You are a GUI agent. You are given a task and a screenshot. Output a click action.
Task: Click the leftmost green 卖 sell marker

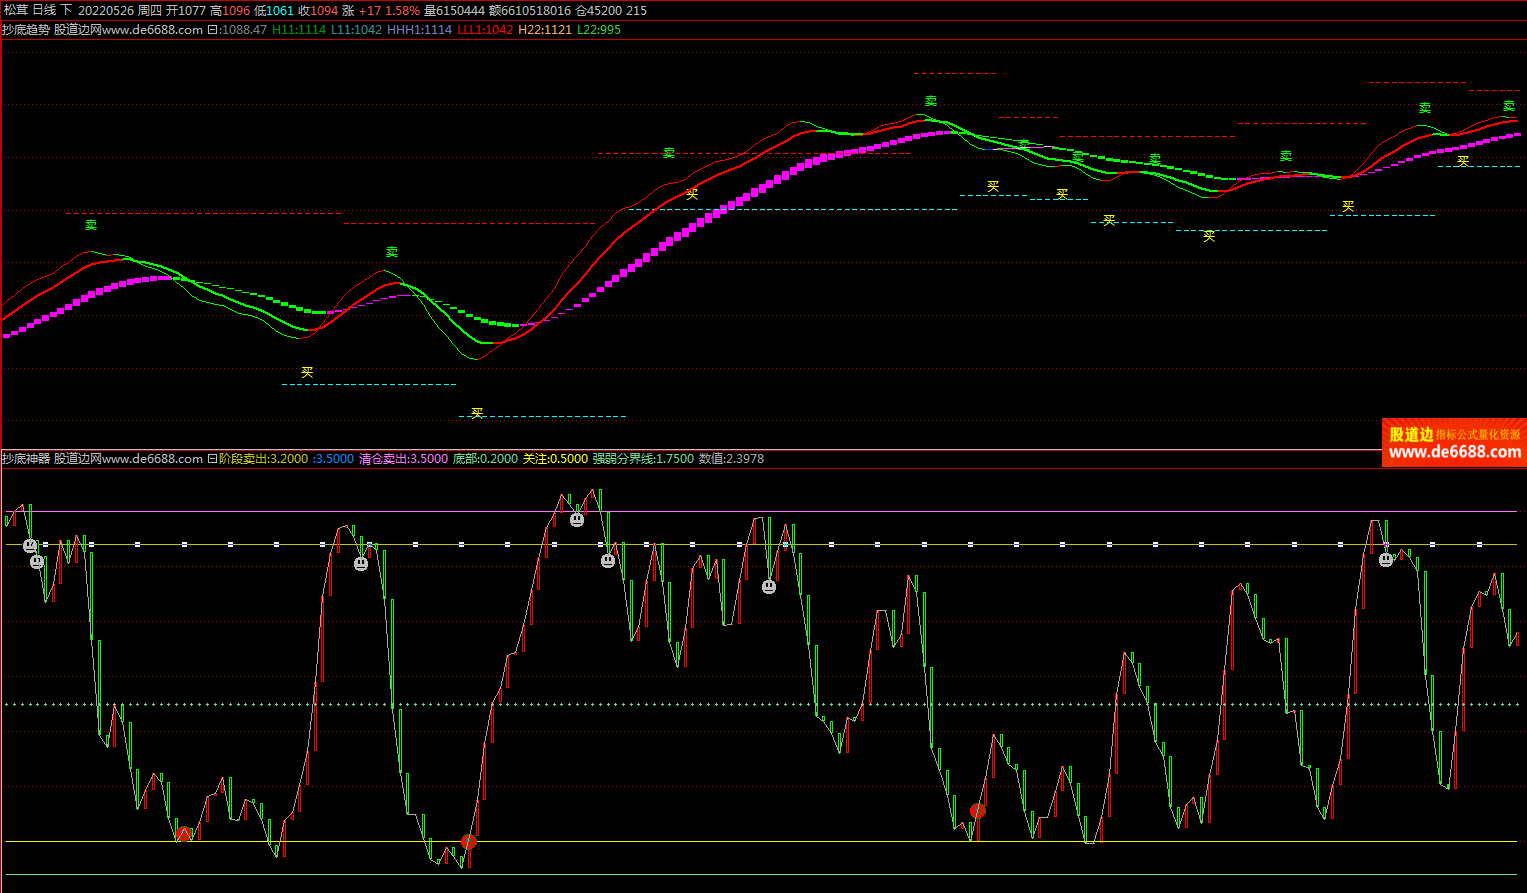pos(91,225)
